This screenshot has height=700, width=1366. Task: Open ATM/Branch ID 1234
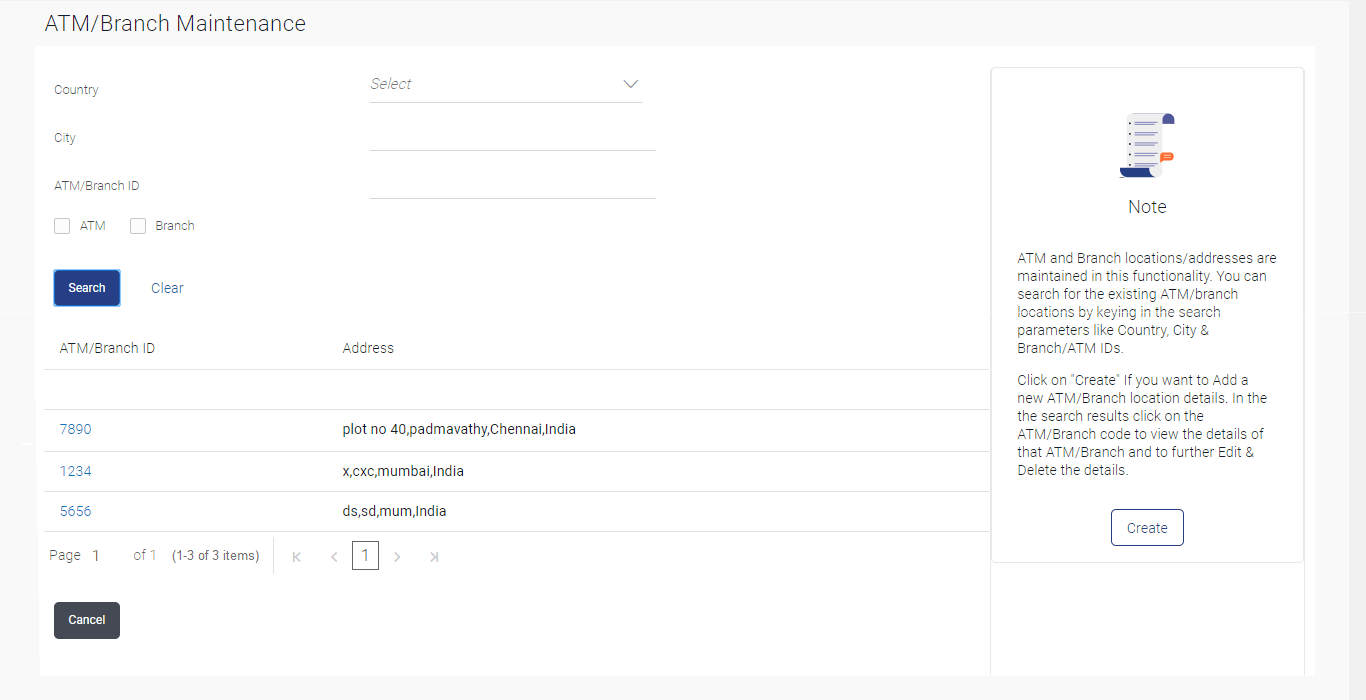[75, 471]
